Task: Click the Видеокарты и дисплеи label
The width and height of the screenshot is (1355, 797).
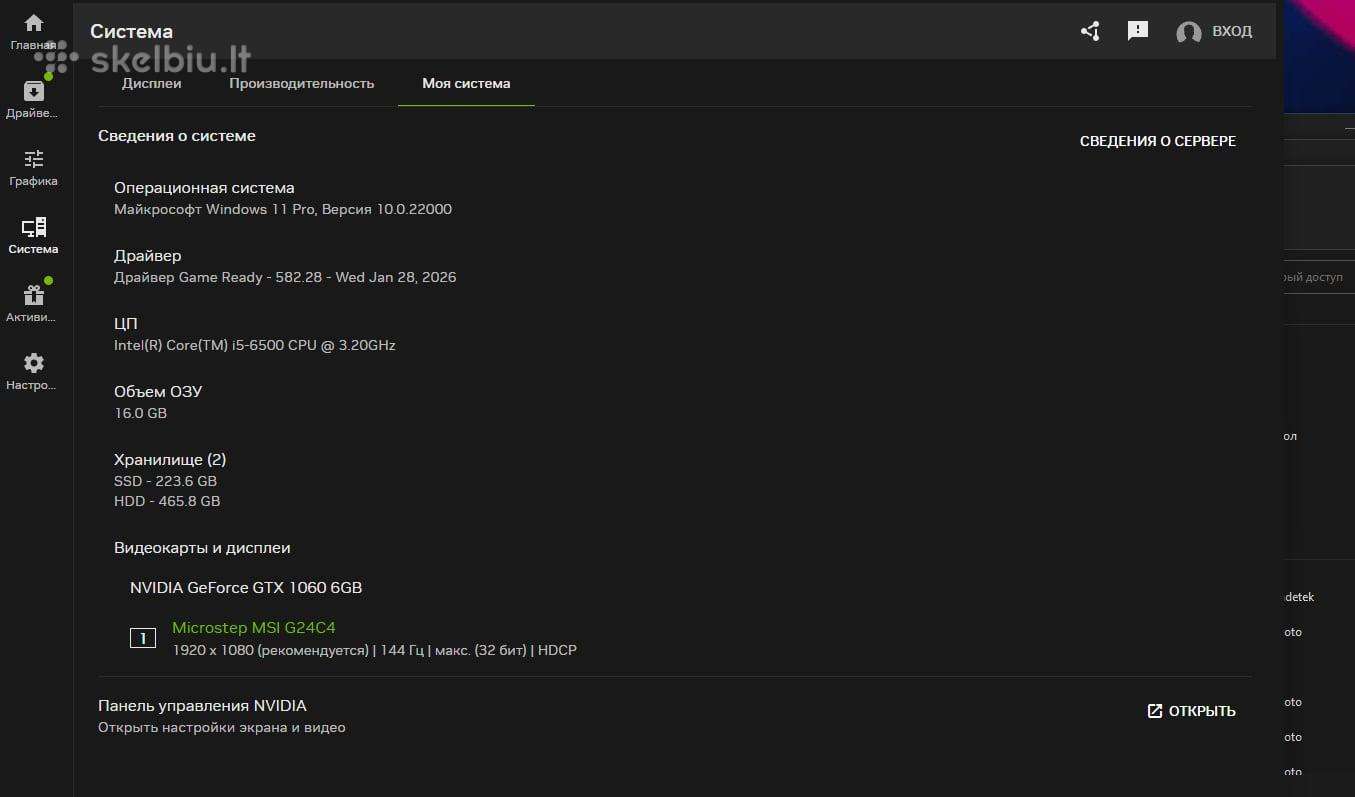Action: tap(202, 548)
